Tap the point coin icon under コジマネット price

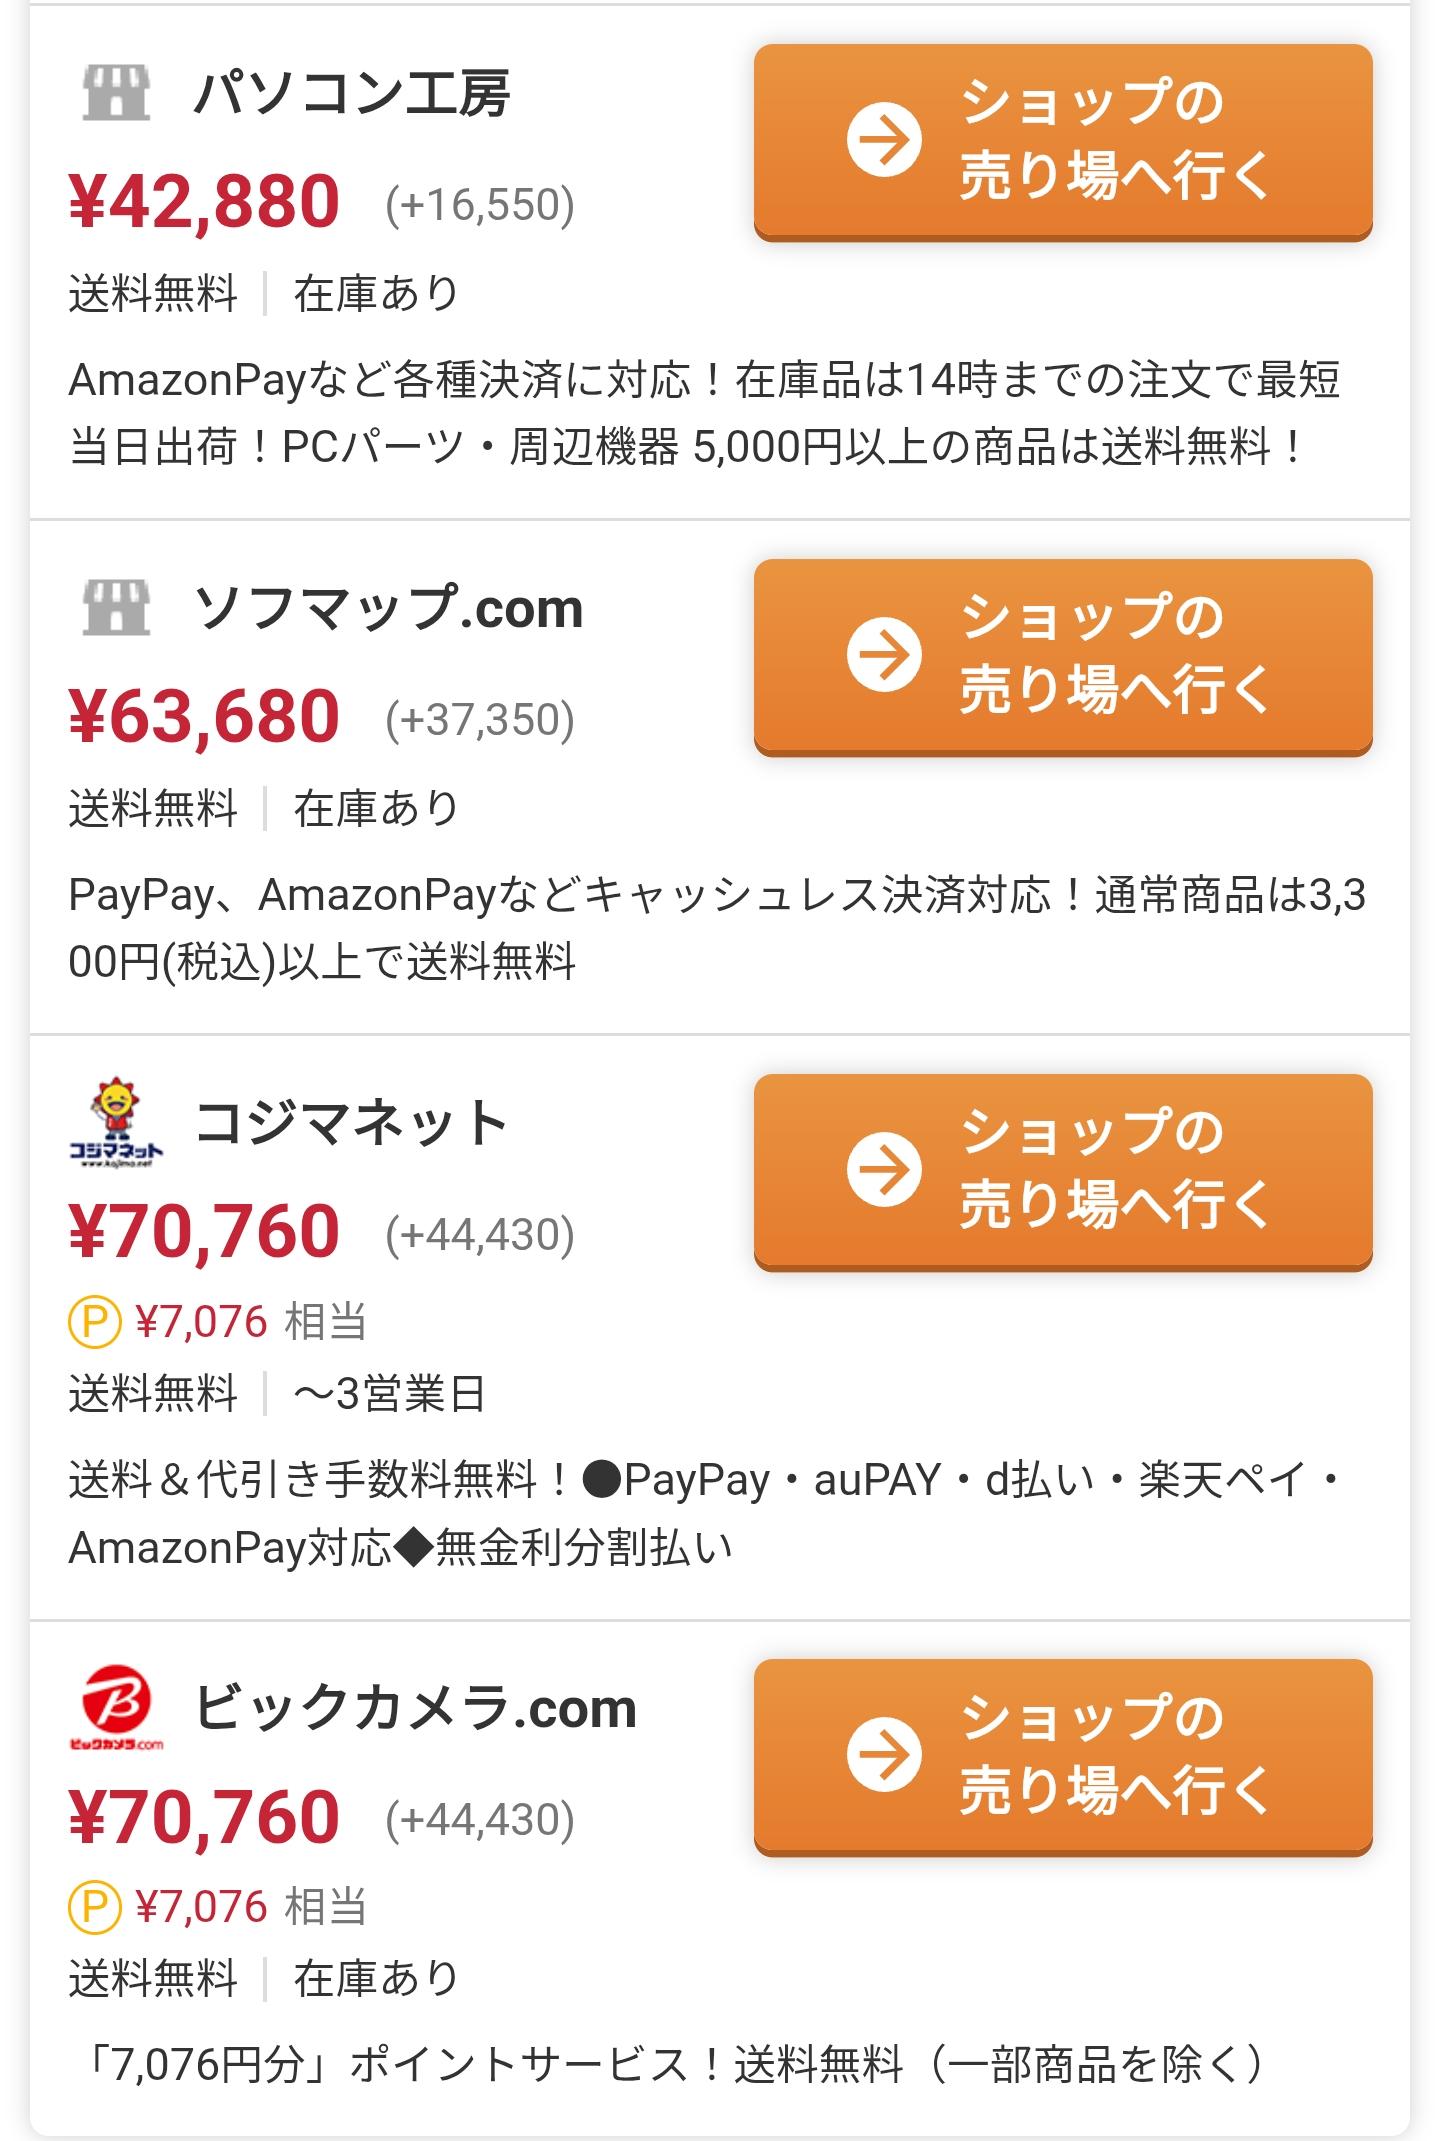coord(94,1322)
